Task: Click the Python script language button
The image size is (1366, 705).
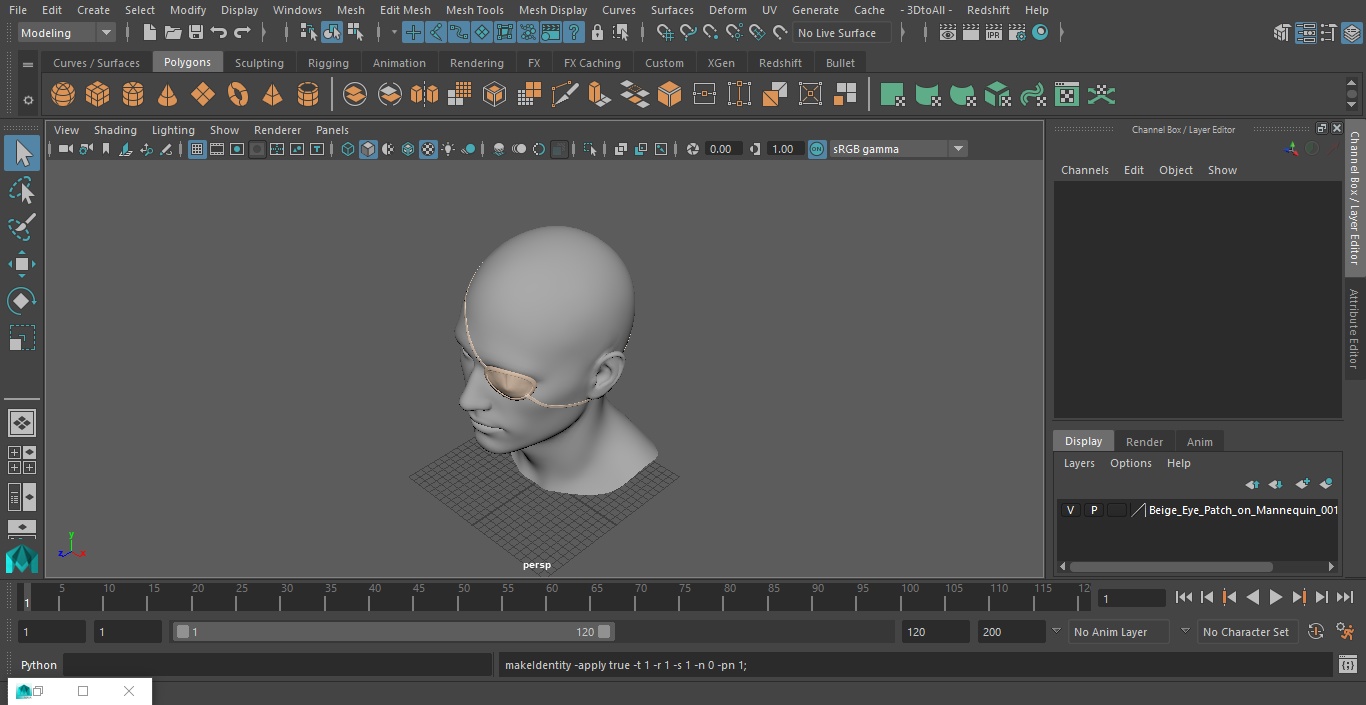Action: (x=39, y=665)
